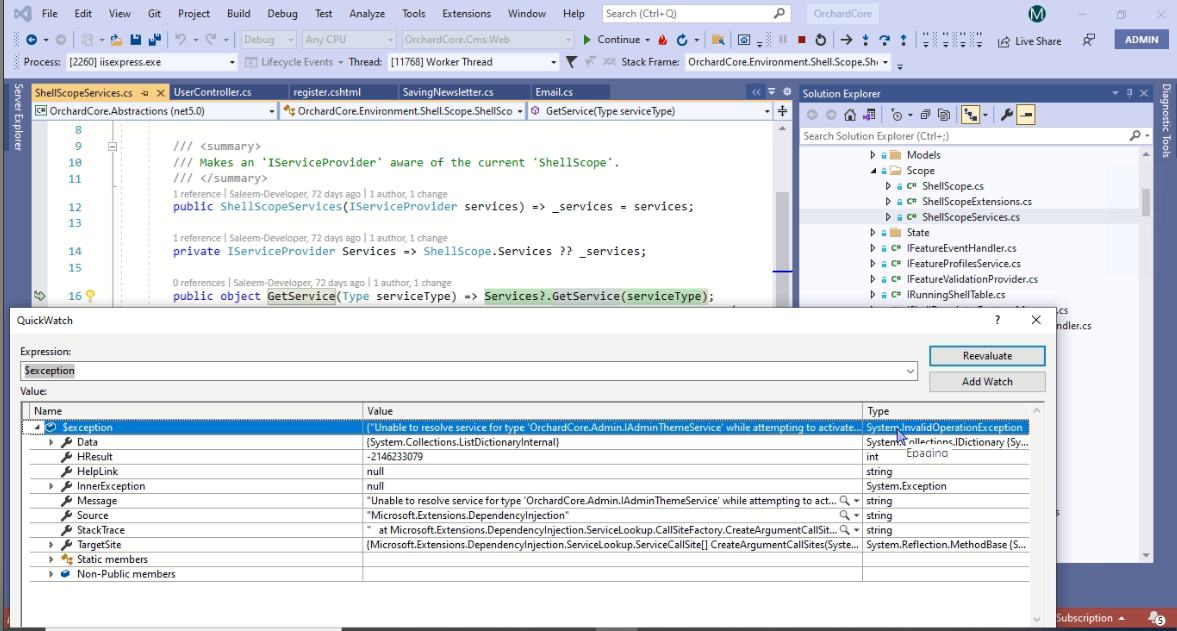
Task: Click the Add Watch button
Action: coord(987,382)
